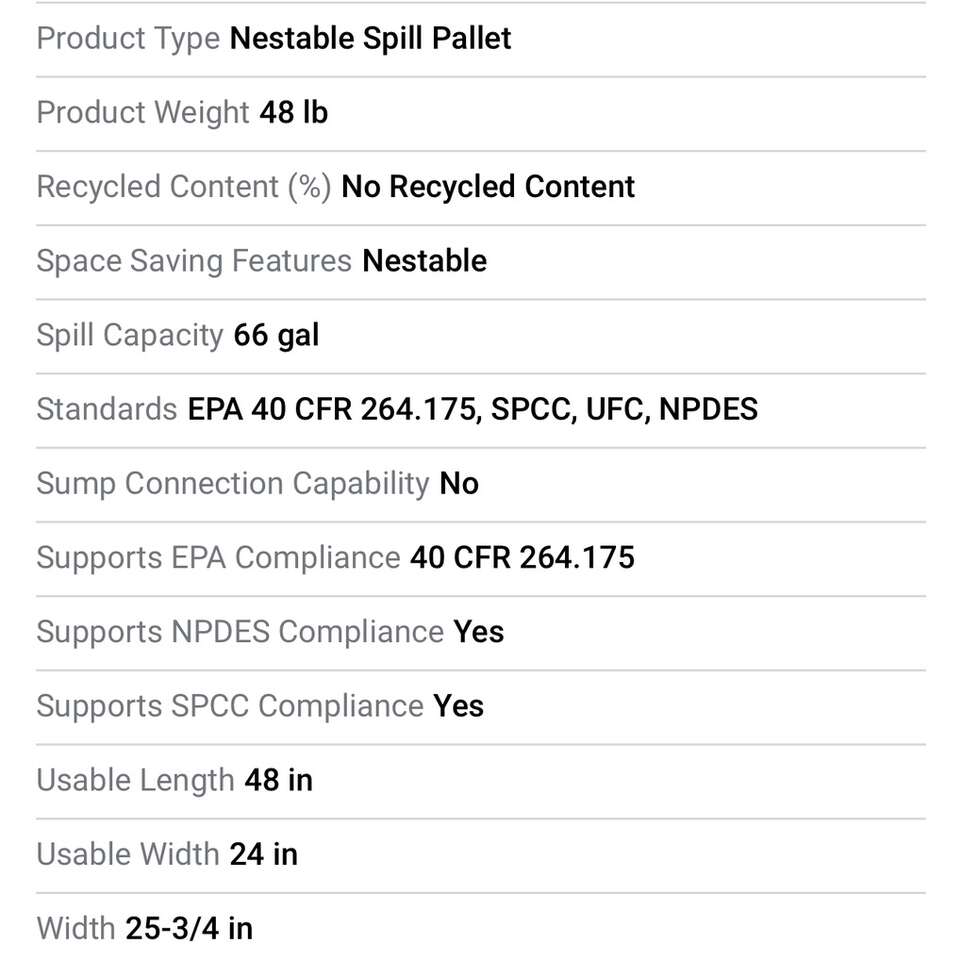Viewport: 962px width, 960px height.
Task: Click 'Yes' beside Supports SPCC Compliance
Action: click(x=458, y=705)
